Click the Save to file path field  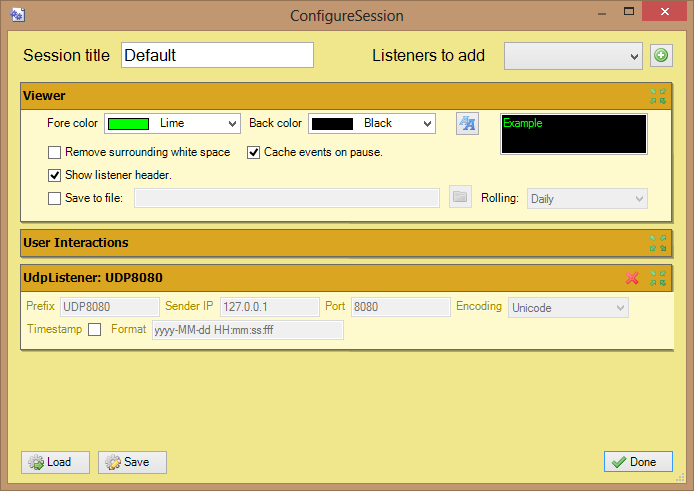[287, 198]
